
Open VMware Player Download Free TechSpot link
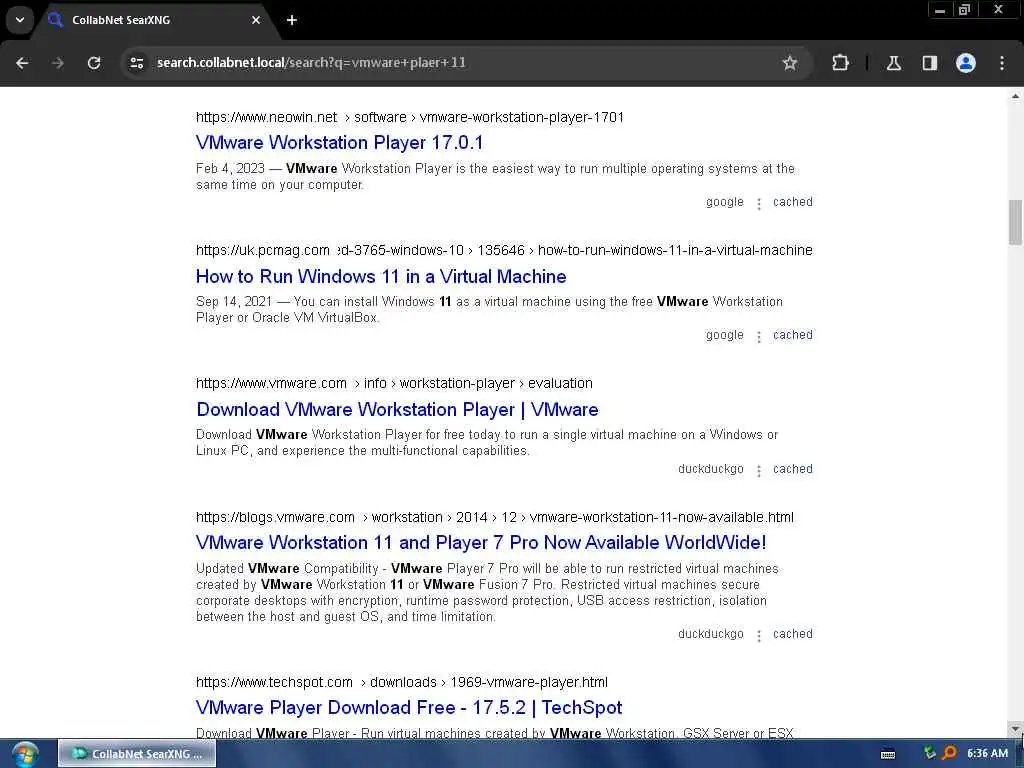(409, 707)
